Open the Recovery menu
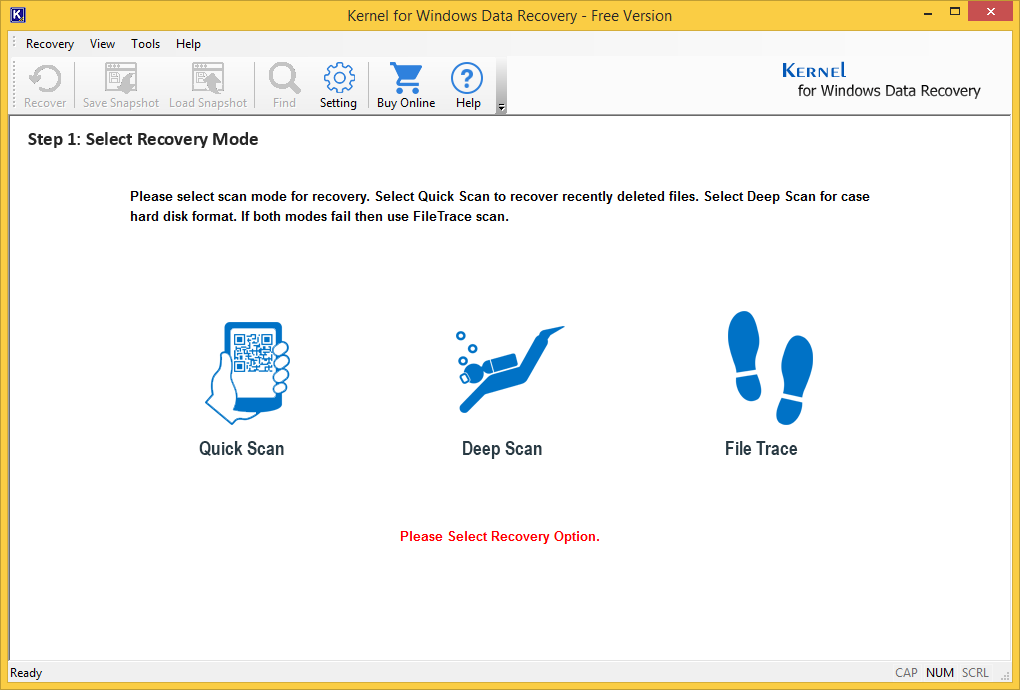Screen dimensions: 1020x690 tap(49, 44)
